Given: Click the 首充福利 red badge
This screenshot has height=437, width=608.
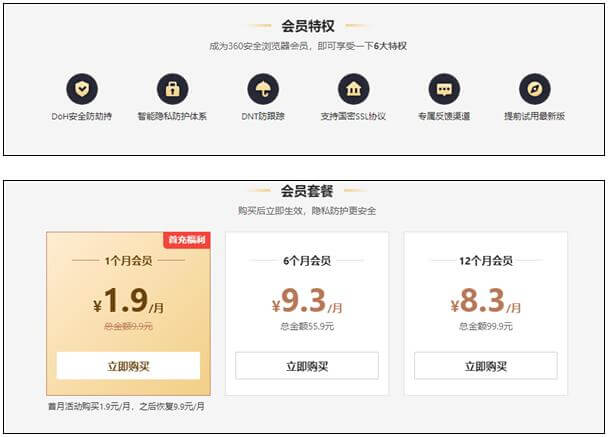Looking at the screenshot, I should tap(187, 240).
